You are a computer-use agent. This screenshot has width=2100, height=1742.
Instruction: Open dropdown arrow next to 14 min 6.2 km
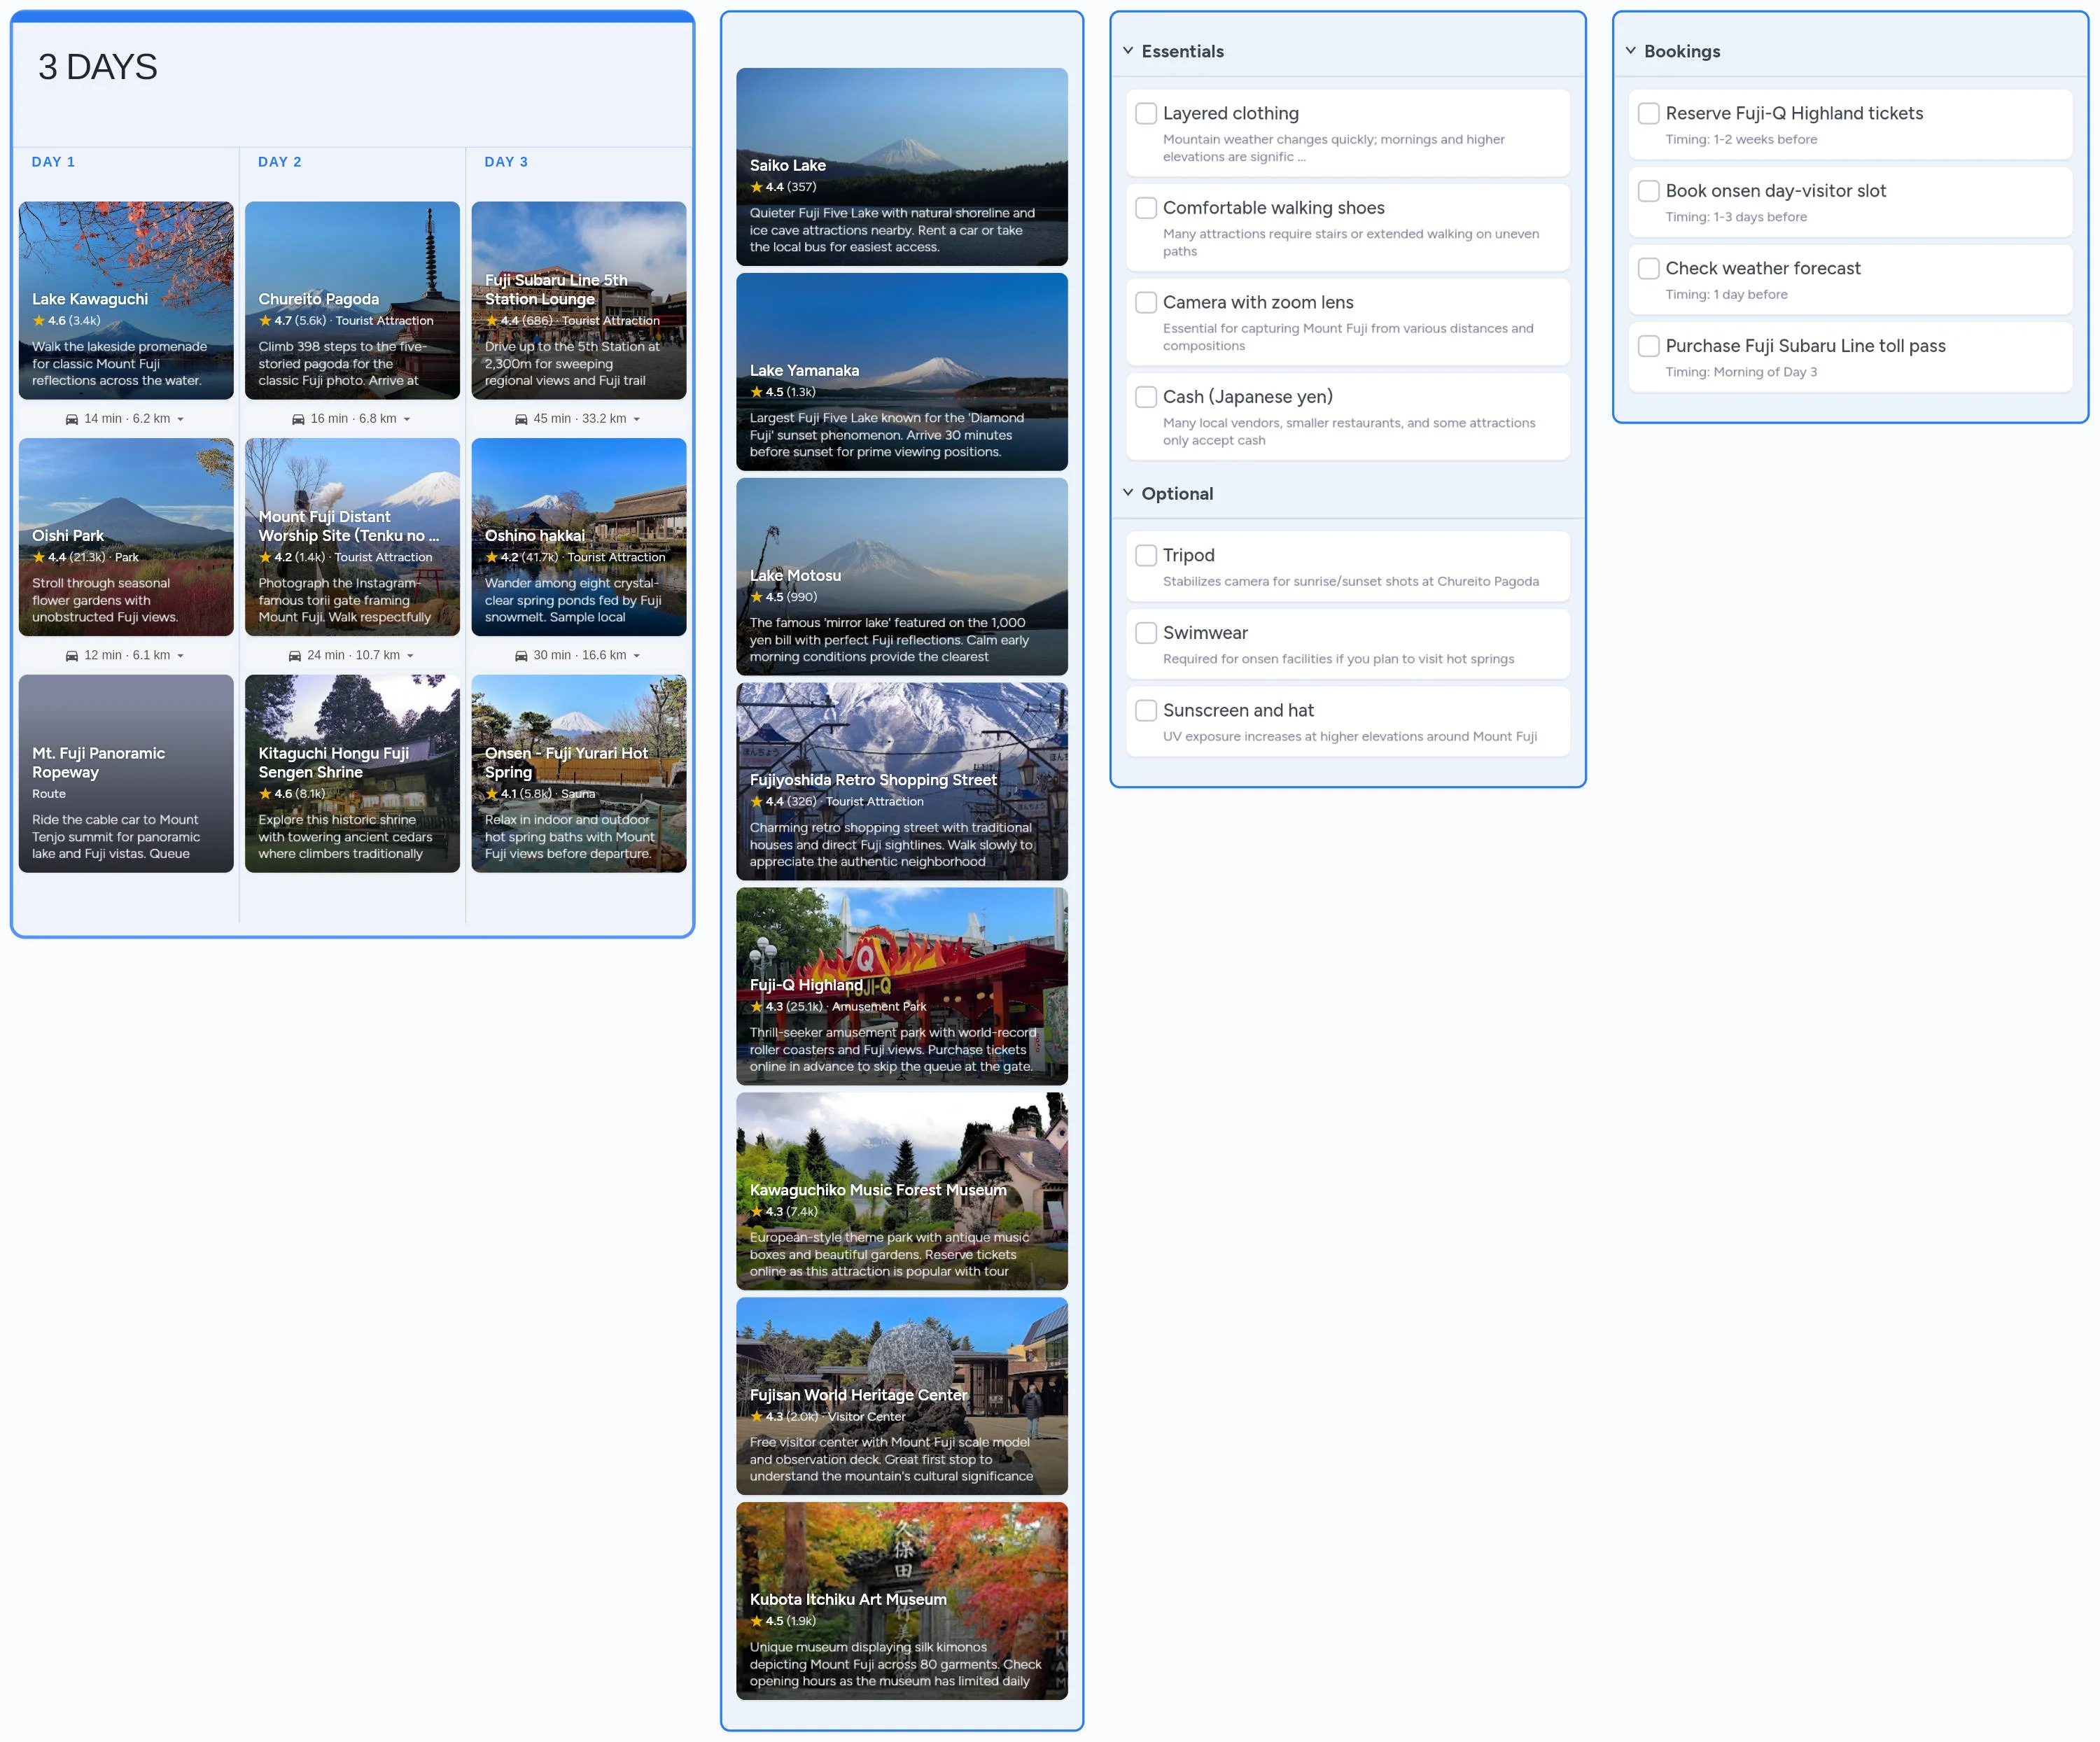(x=181, y=420)
